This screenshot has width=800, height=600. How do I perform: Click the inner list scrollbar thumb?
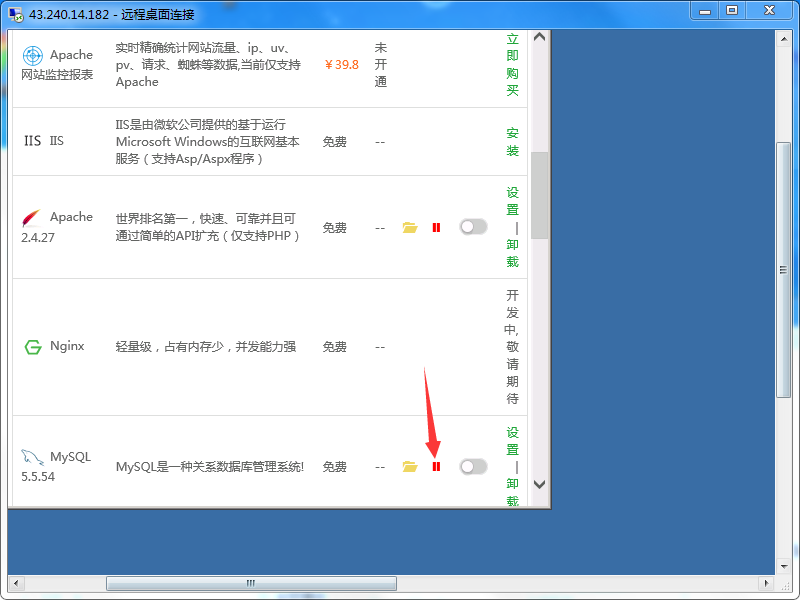point(539,195)
